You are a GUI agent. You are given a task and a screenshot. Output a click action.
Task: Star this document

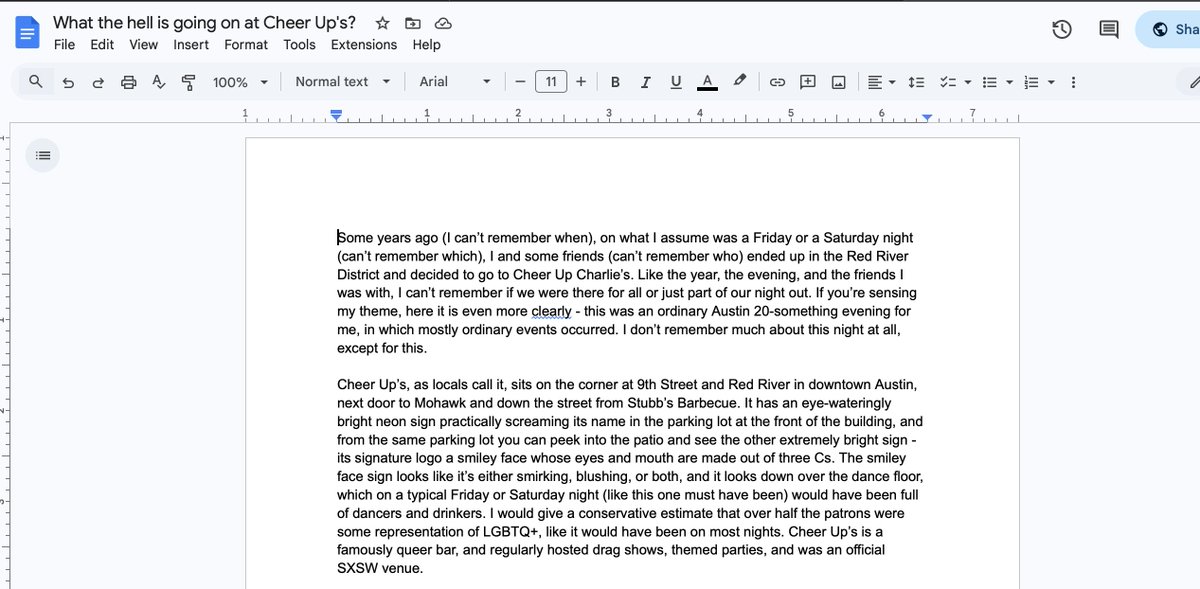tap(382, 23)
